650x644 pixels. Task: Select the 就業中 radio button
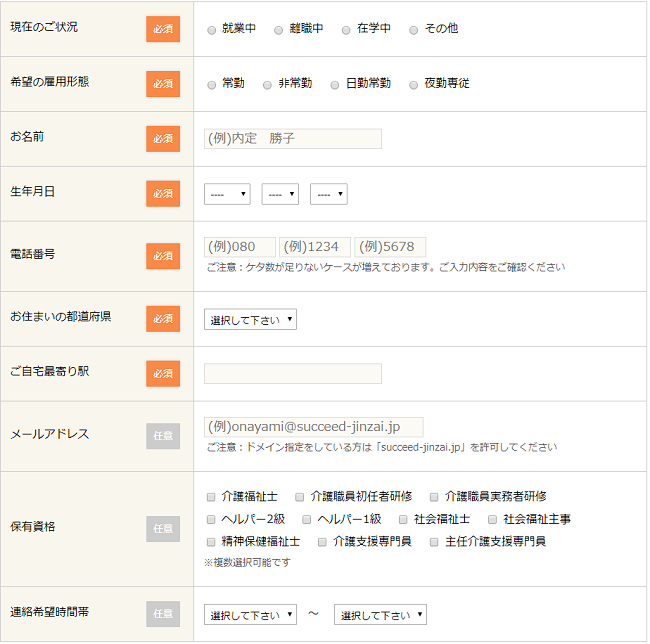pos(211,30)
